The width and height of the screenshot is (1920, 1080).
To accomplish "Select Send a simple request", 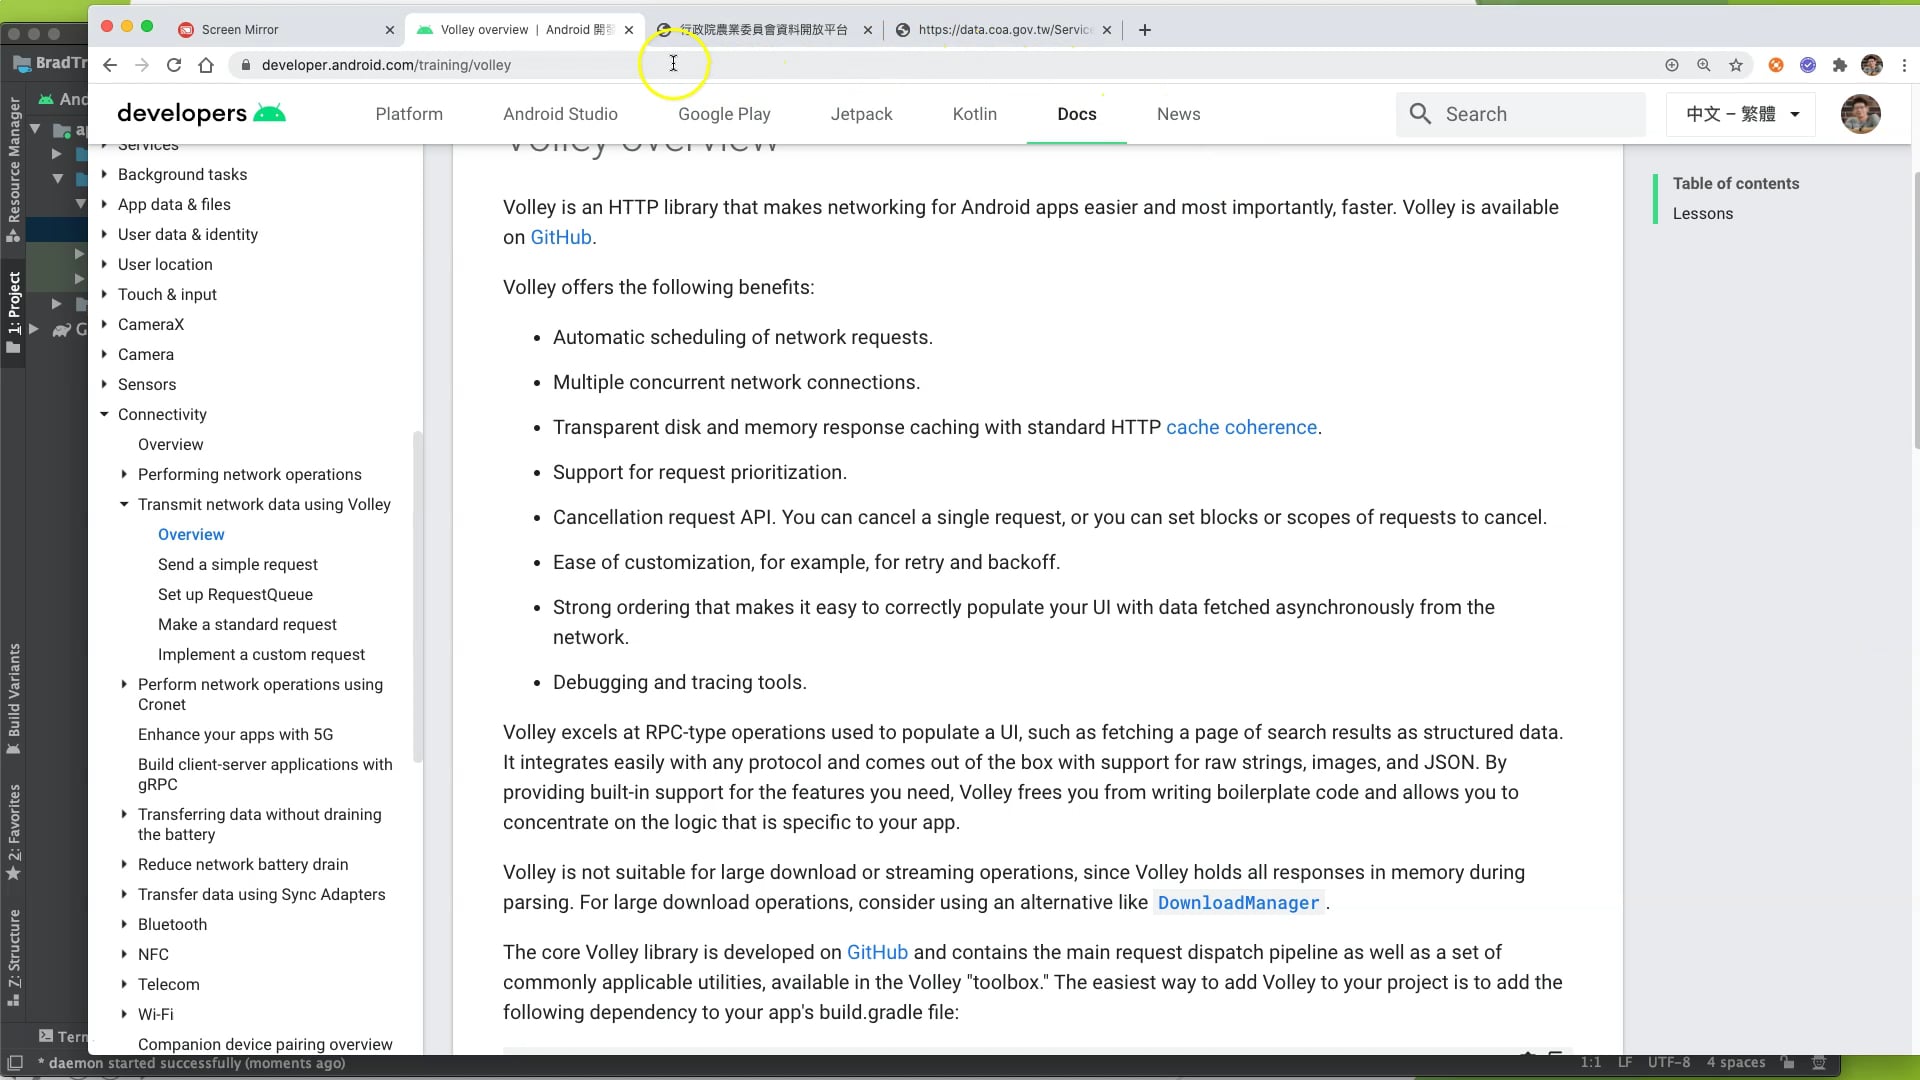I will pyautogui.click(x=237, y=564).
